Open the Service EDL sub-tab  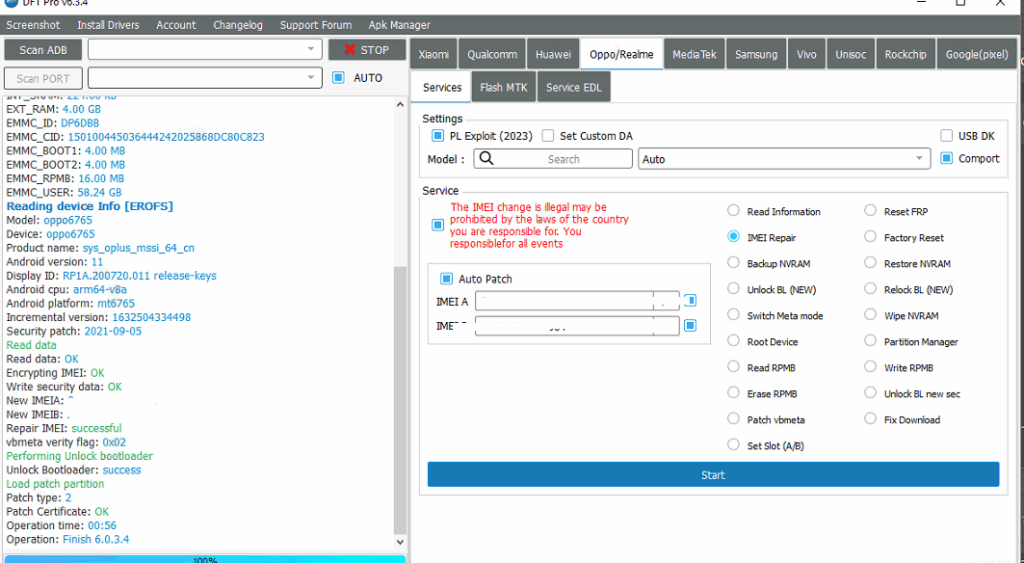pyautogui.click(x=574, y=88)
